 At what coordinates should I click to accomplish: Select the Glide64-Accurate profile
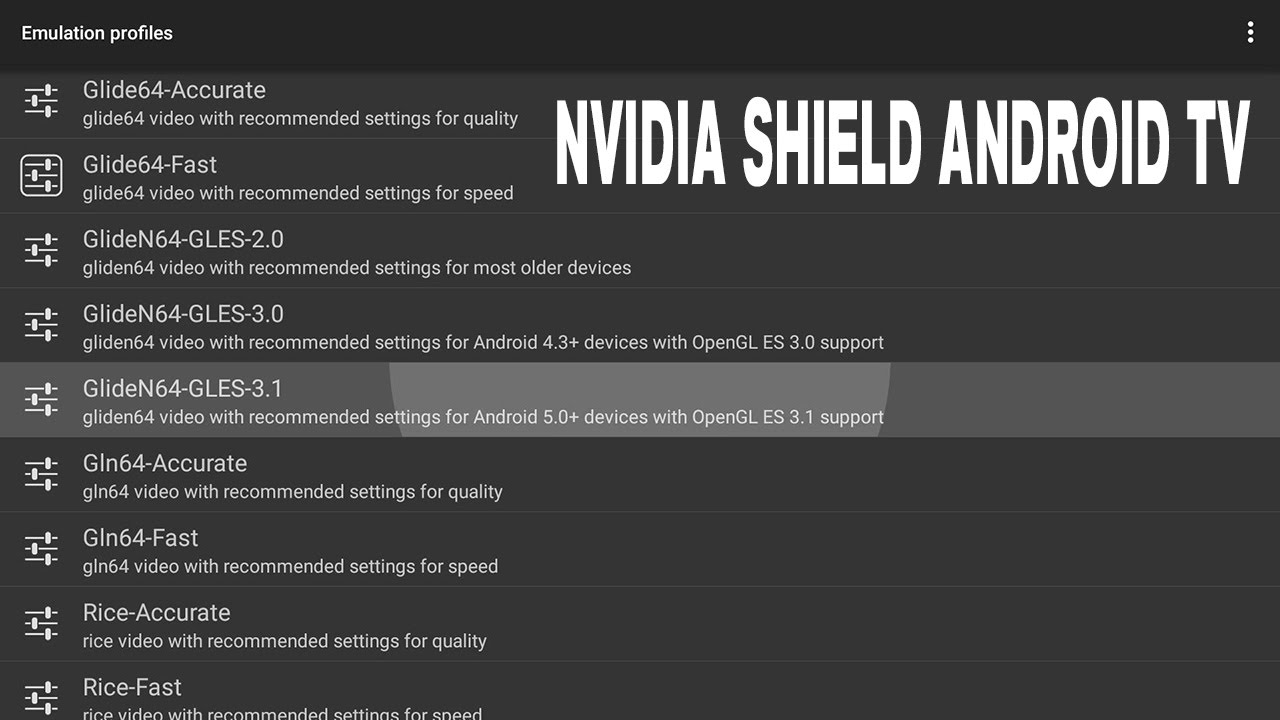(640, 102)
